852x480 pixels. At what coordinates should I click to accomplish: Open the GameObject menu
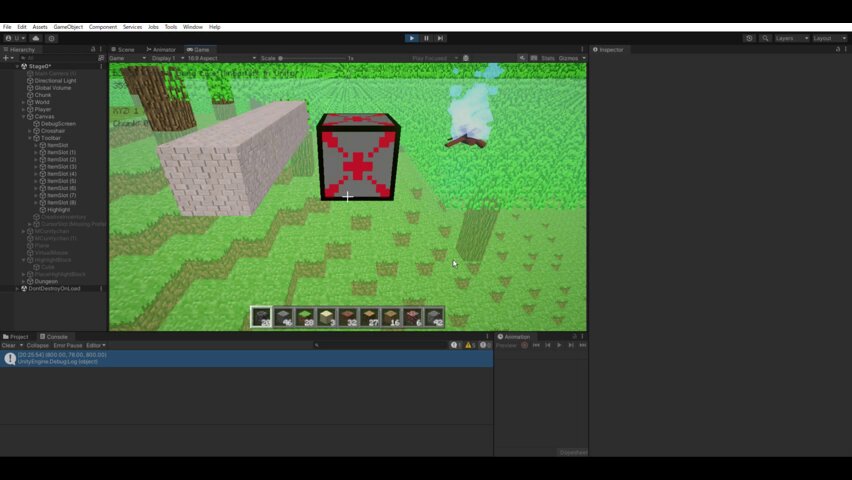[68, 27]
